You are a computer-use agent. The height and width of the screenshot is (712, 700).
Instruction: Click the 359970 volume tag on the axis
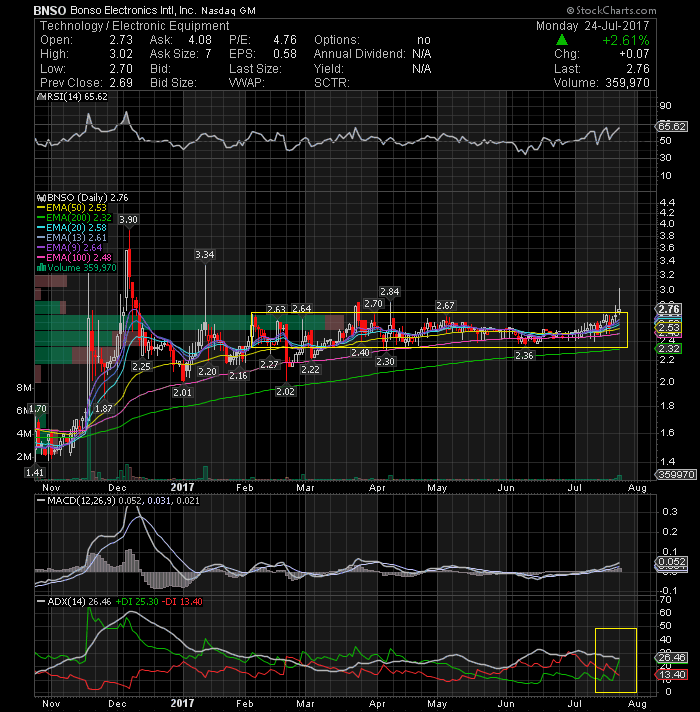[x=676, y=475]
